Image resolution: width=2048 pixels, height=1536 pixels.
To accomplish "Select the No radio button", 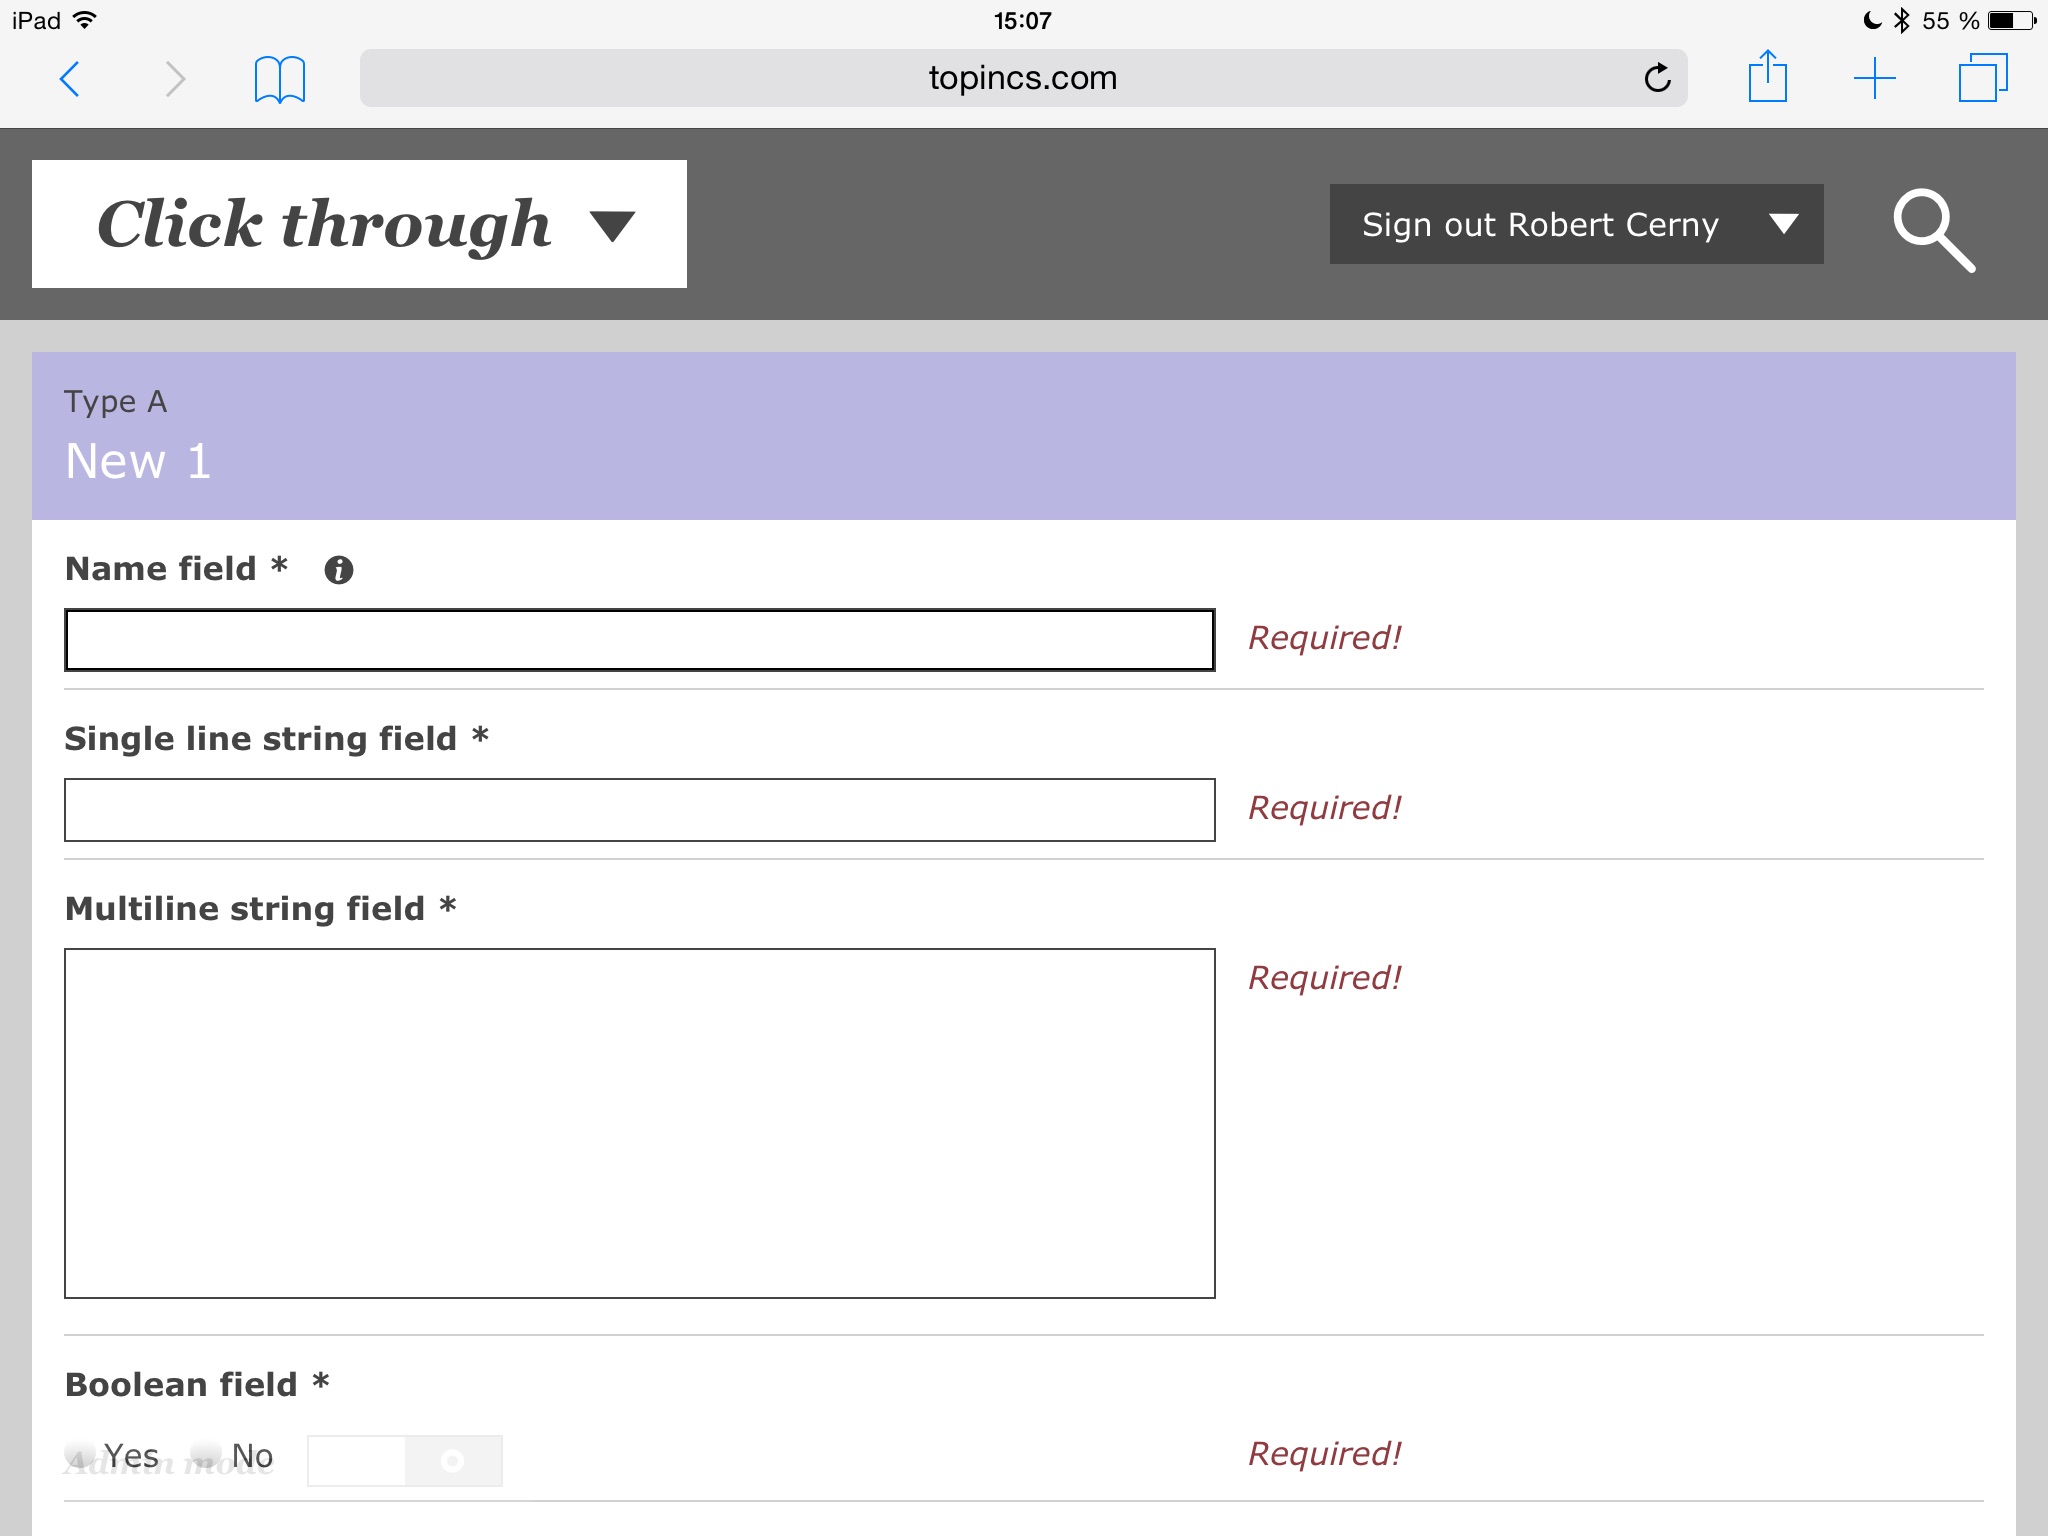I will coord(206,1455).
